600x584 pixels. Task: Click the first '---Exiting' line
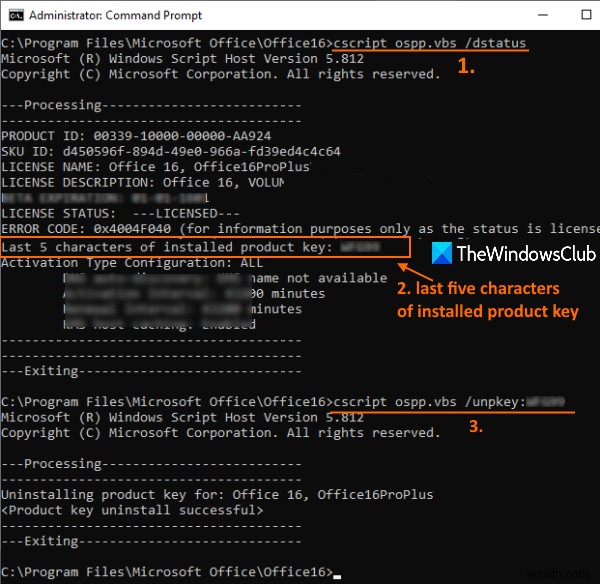click(x=152, y=371)
